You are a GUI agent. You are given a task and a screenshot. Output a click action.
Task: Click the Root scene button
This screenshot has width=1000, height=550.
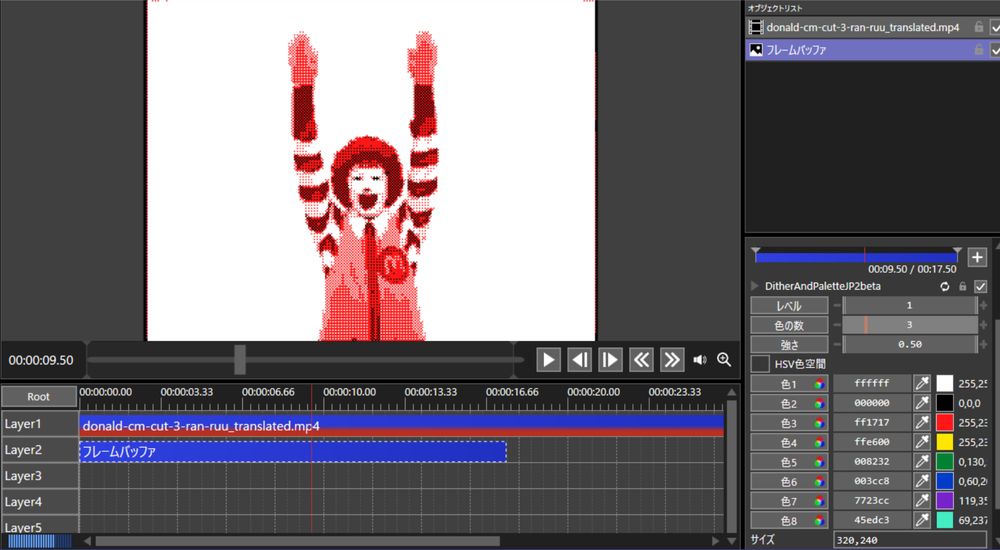tap(39, 397)
